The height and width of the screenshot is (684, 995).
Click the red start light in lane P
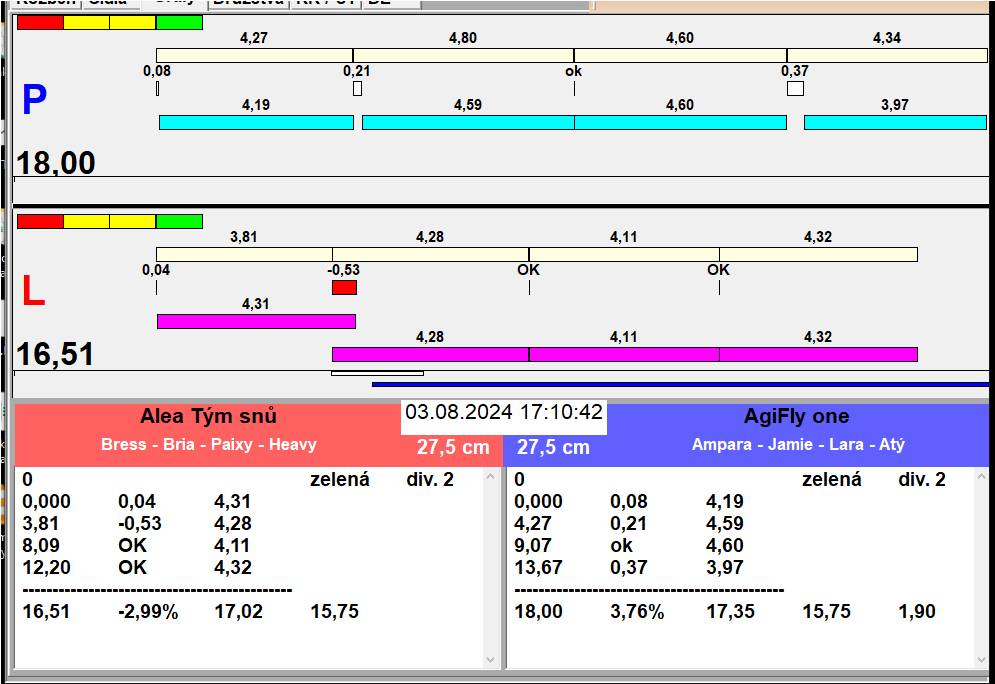[40, 22]
